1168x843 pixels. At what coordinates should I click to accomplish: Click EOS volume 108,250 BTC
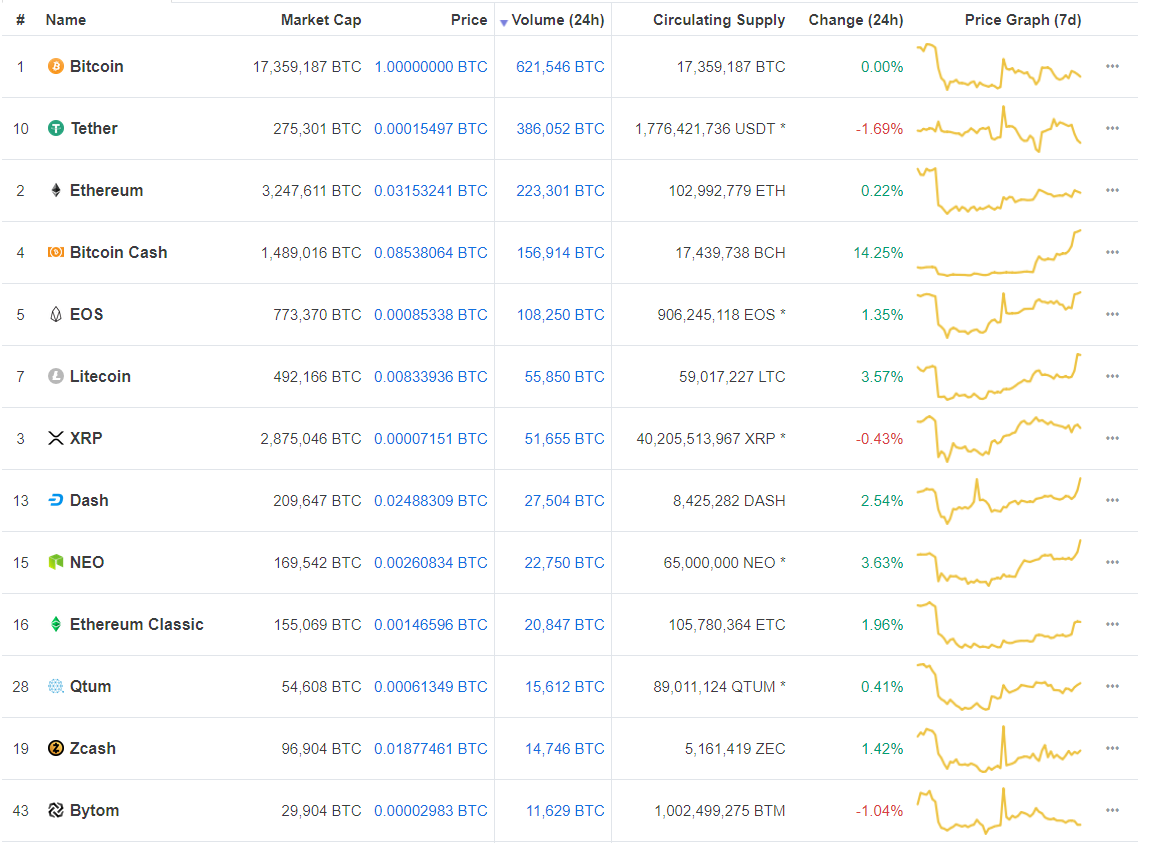560,315
